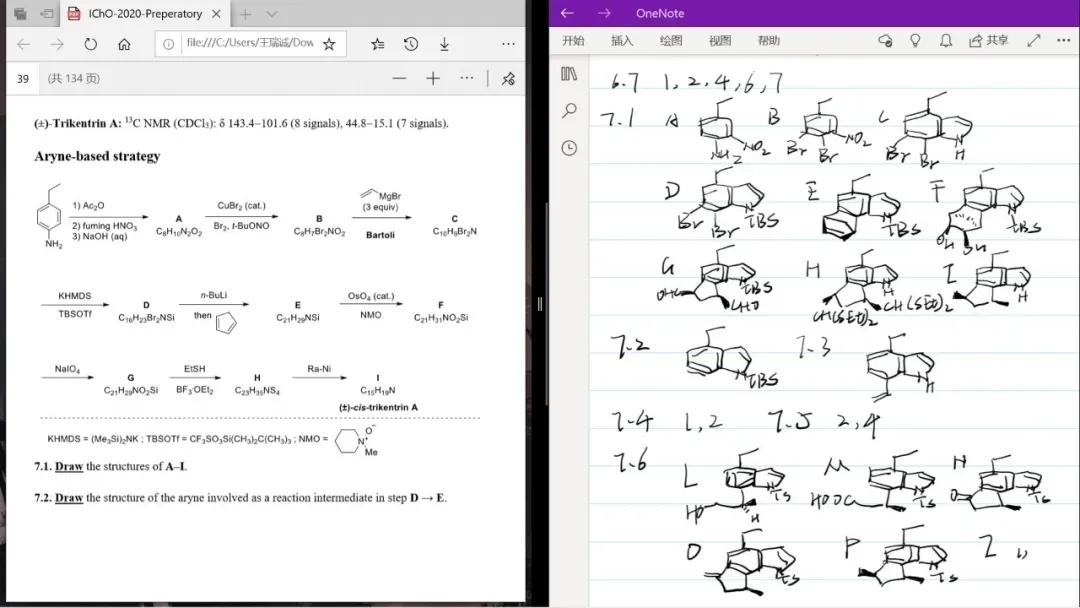Open OneNote notebook navigation panel

click(x=569, y=74)
